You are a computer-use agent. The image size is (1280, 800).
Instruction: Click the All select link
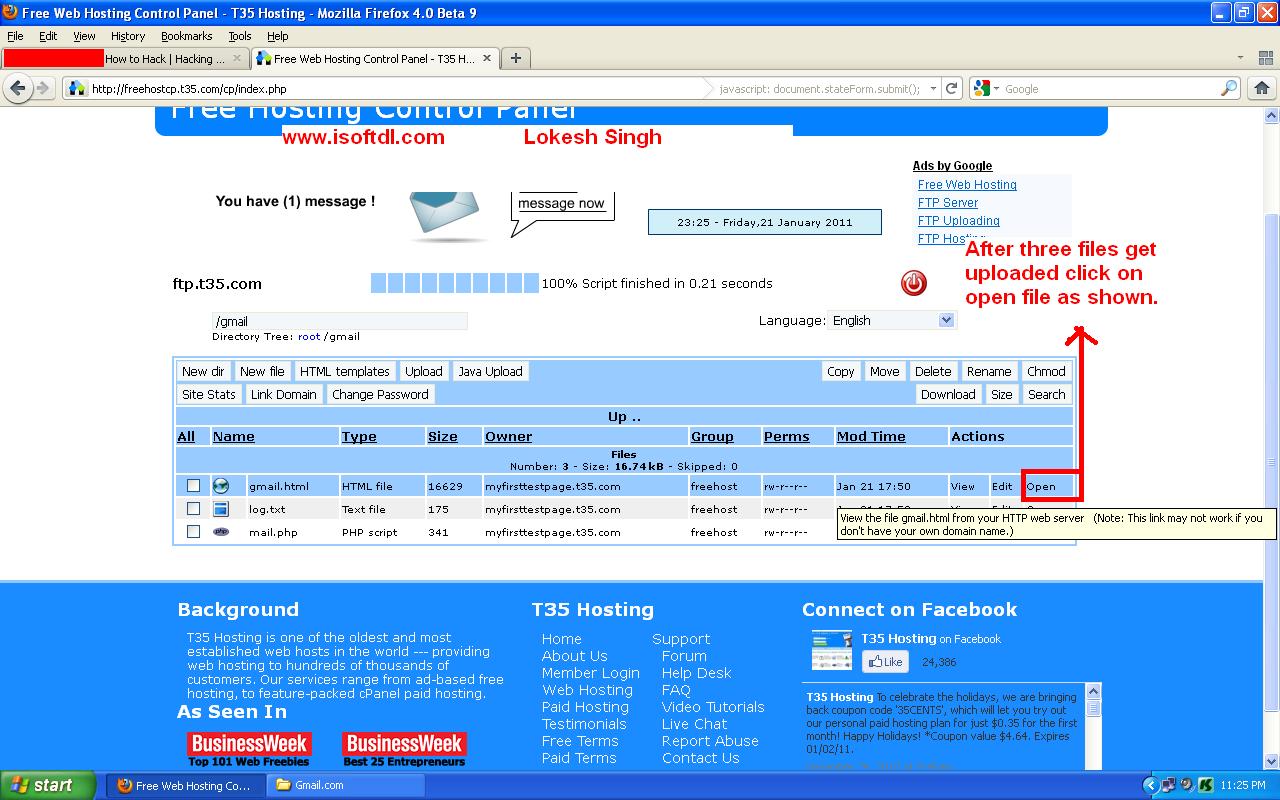coord(186,436)
